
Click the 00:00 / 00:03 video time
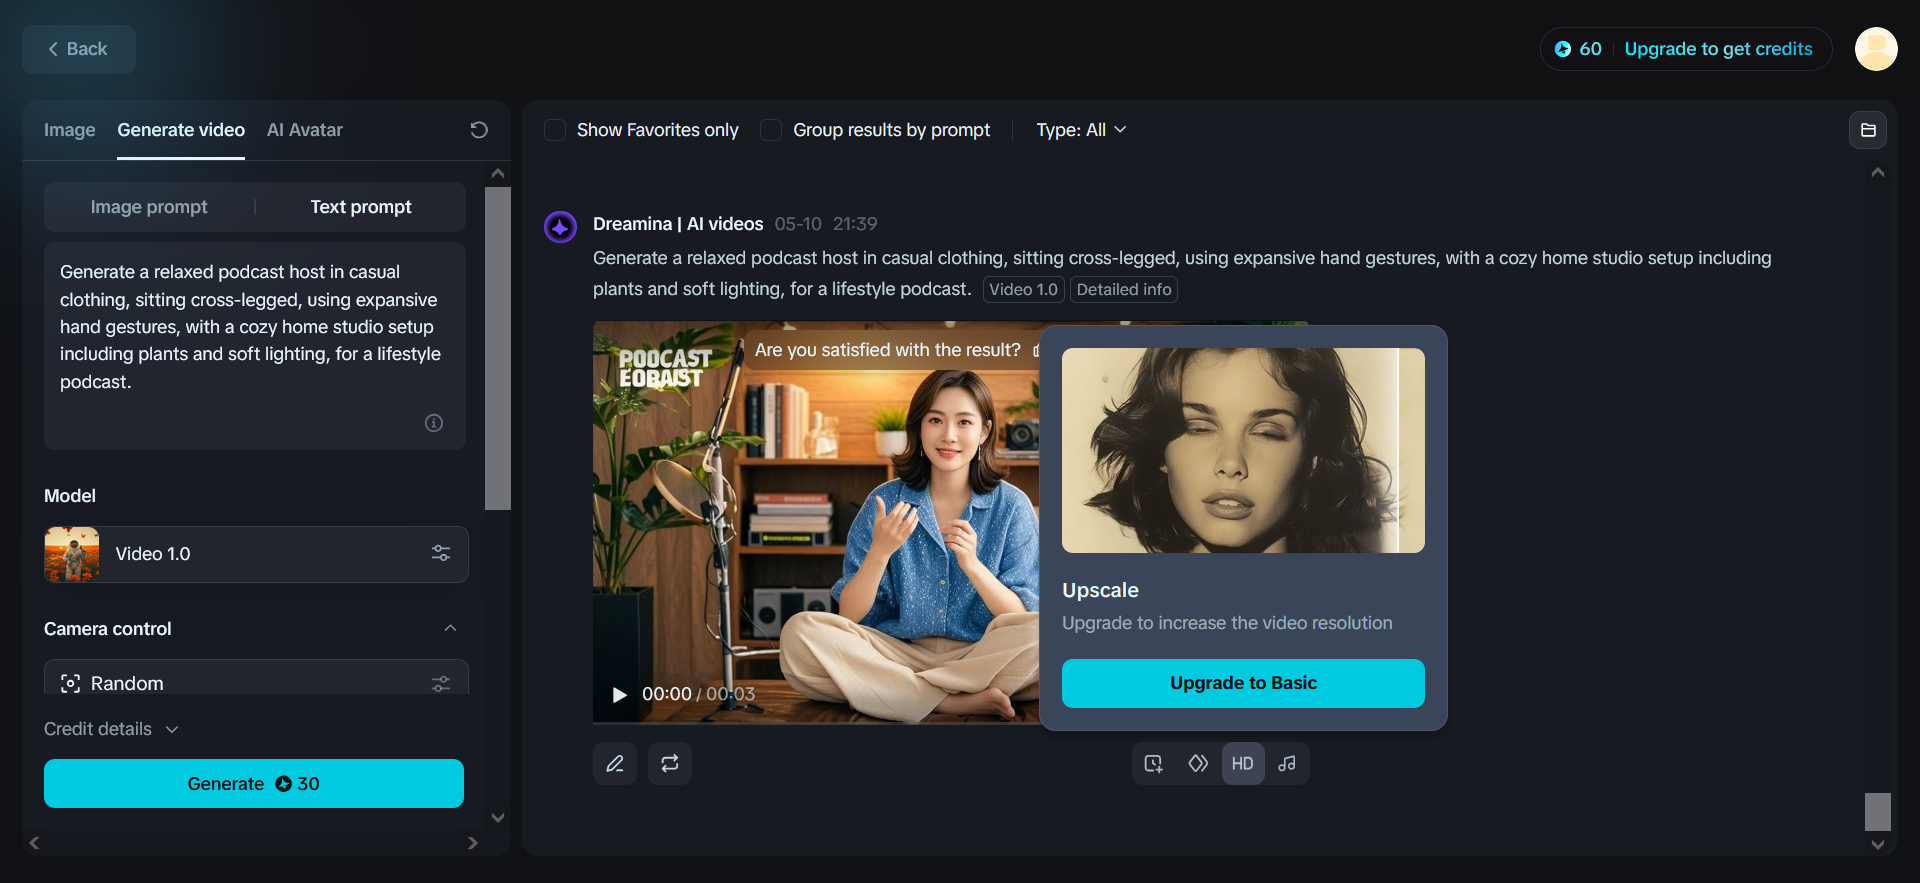coord(698,694)
